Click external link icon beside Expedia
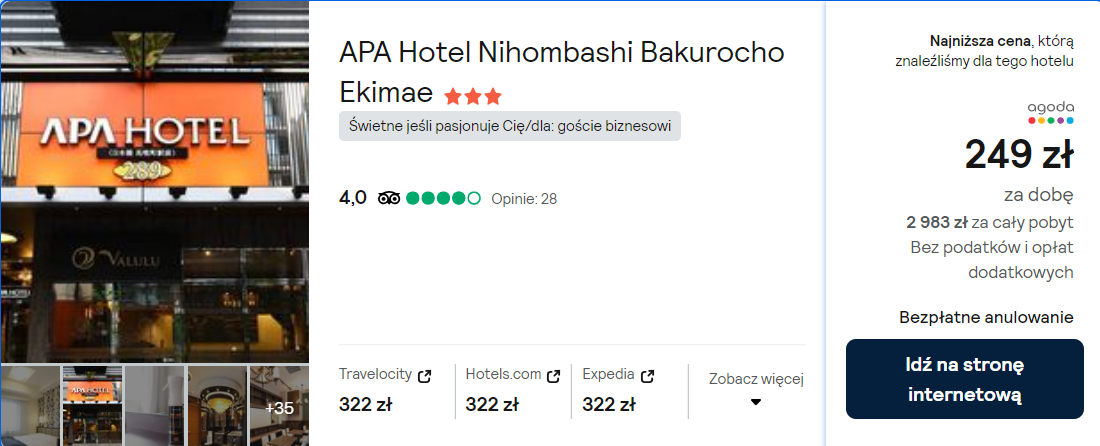1100x446 pixels. click(x=648, y=376)
